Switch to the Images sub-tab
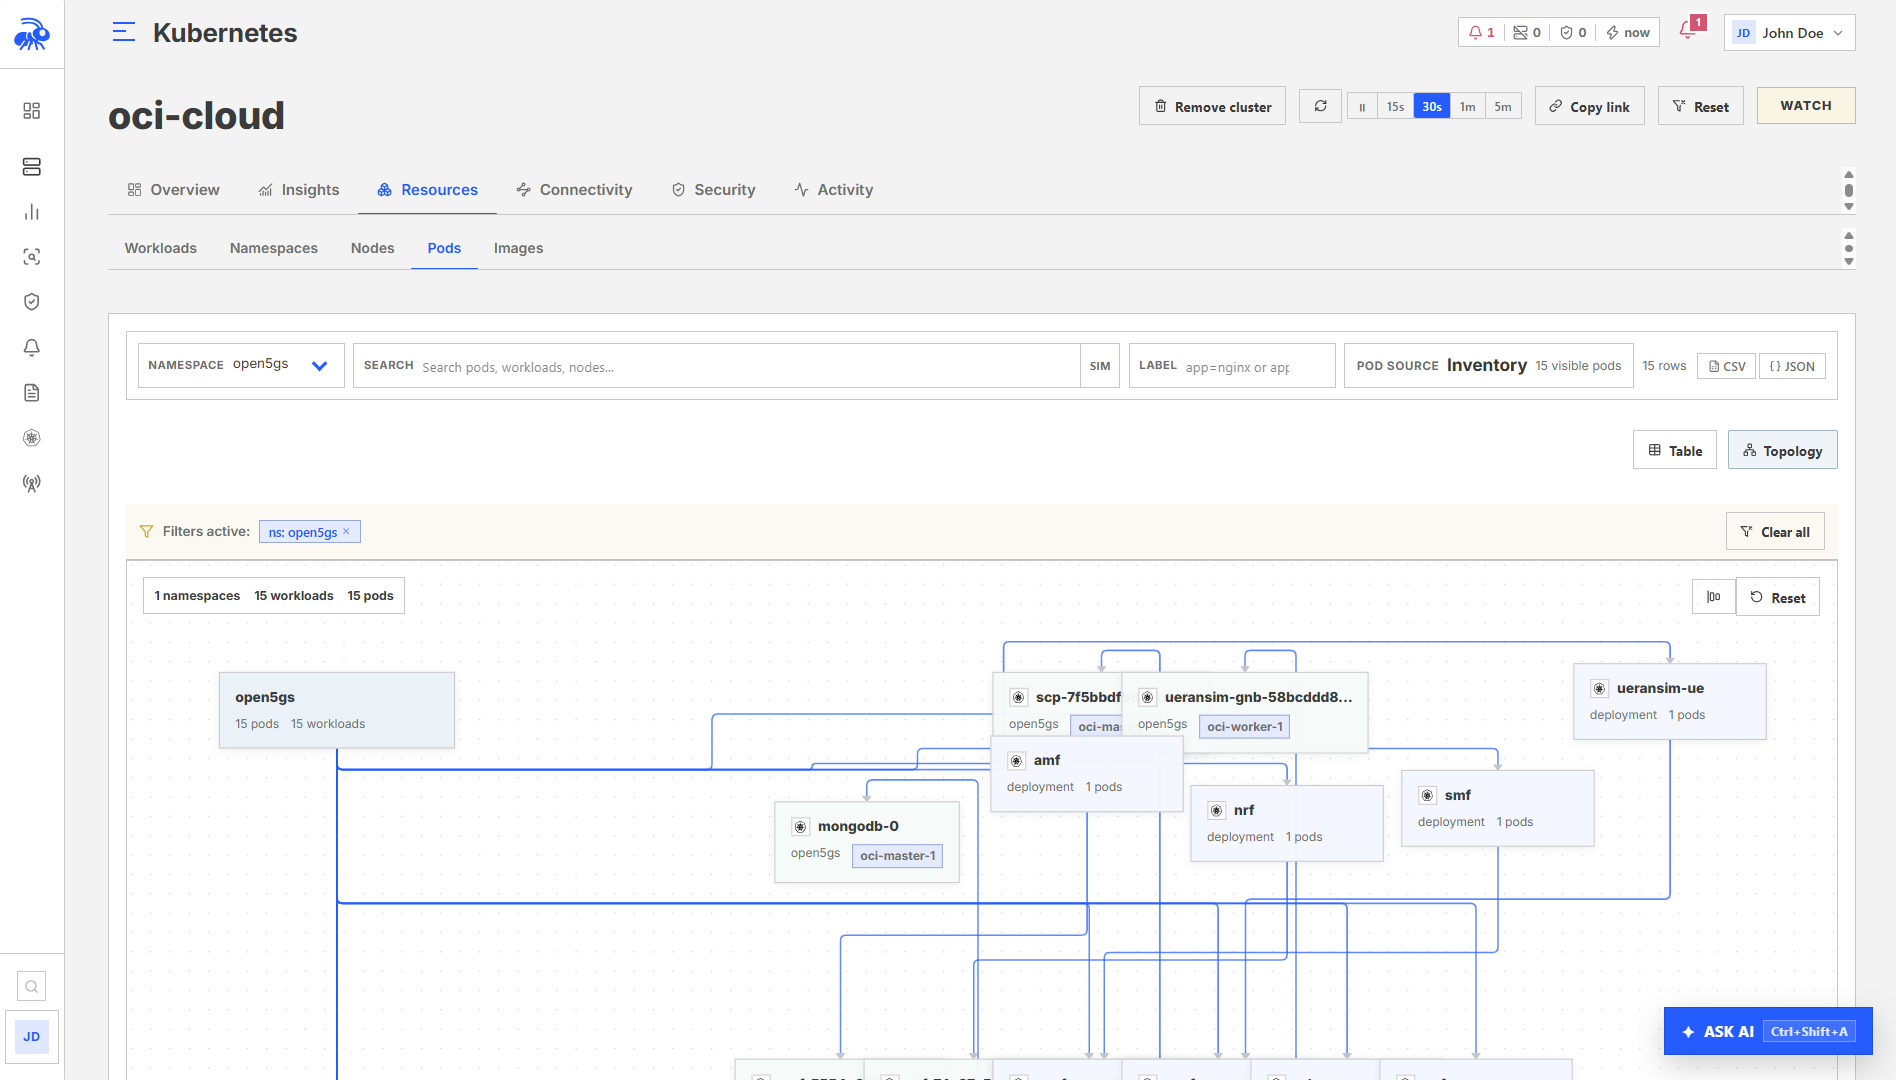Screen dimensions: 1896x1080 (x=519, y=248)
